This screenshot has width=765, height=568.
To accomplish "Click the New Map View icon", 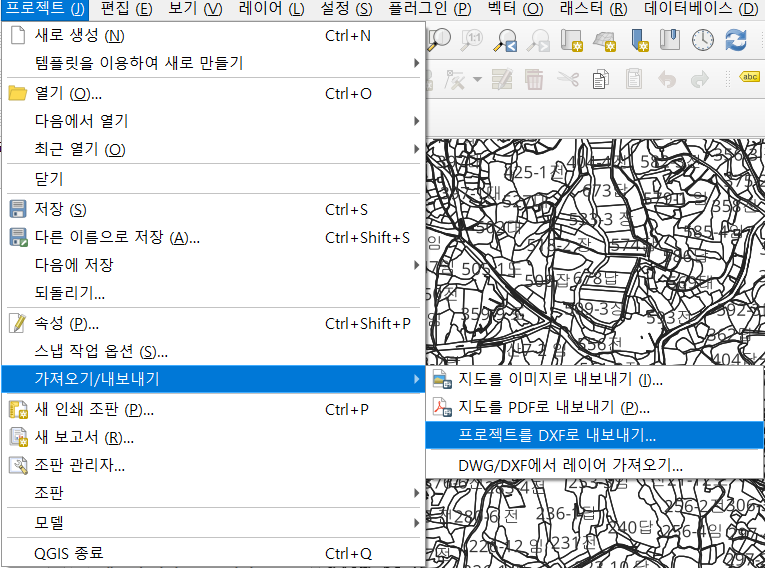I will click(571, 40).
